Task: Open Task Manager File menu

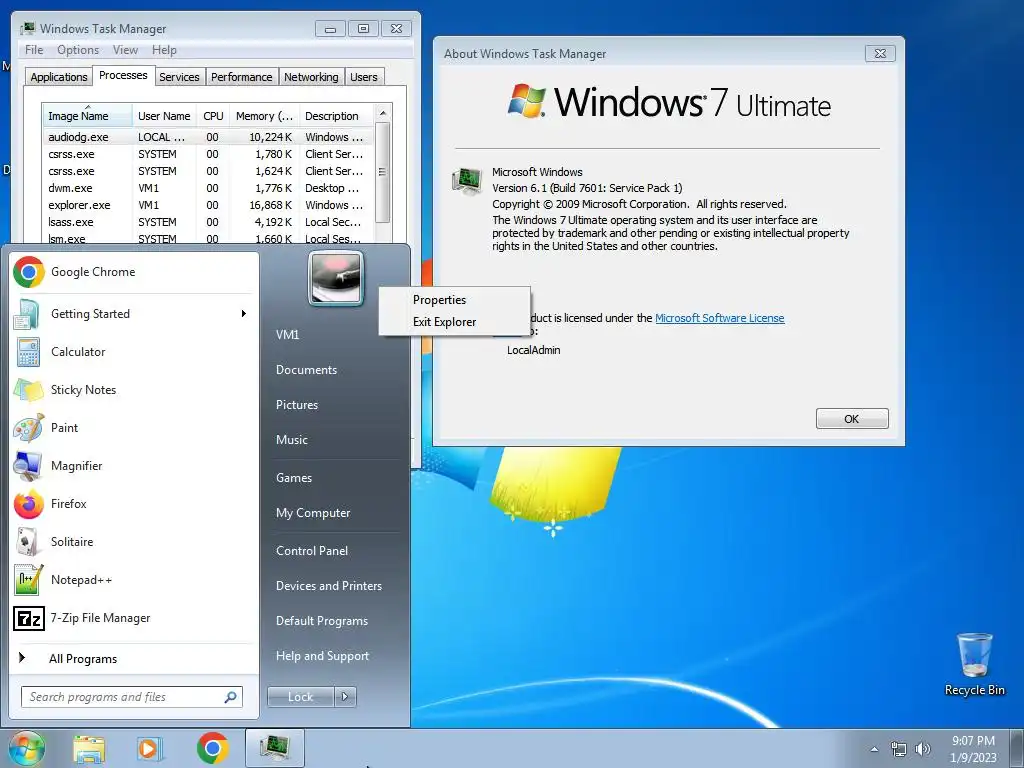Action: coord(34,50)
